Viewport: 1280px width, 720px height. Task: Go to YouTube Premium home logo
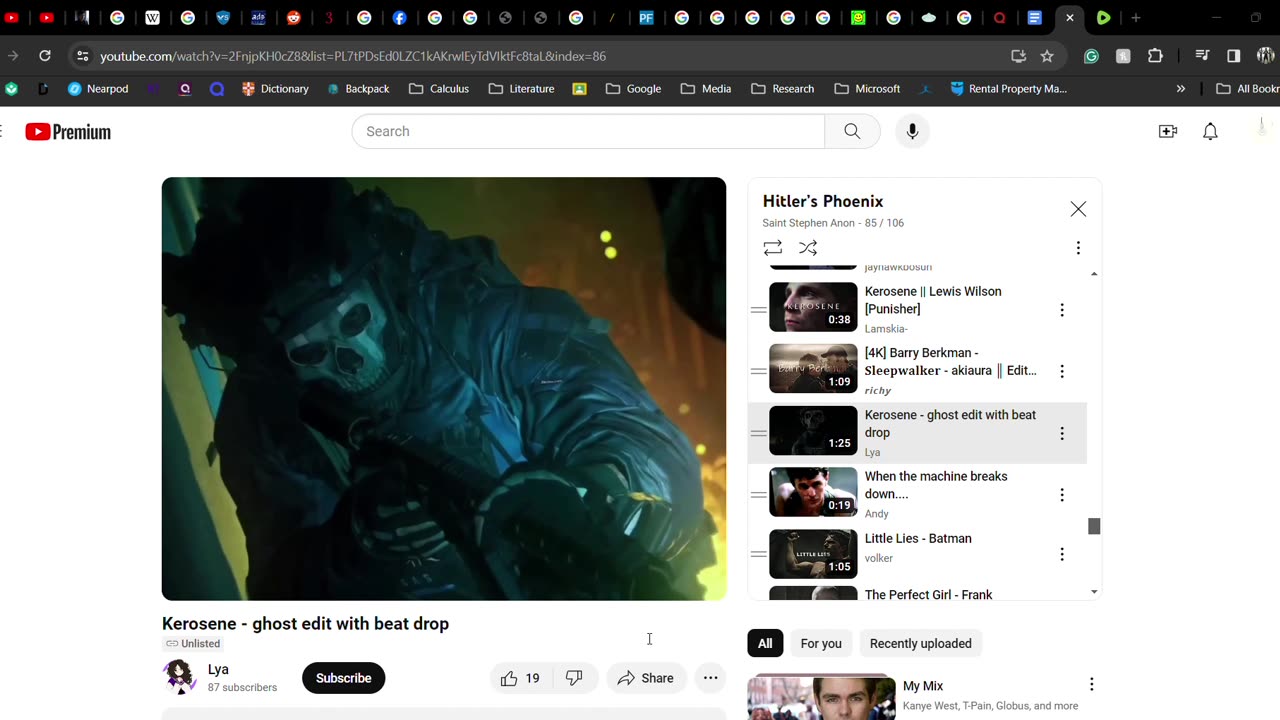pyautogui.click(x=68, y=132)
